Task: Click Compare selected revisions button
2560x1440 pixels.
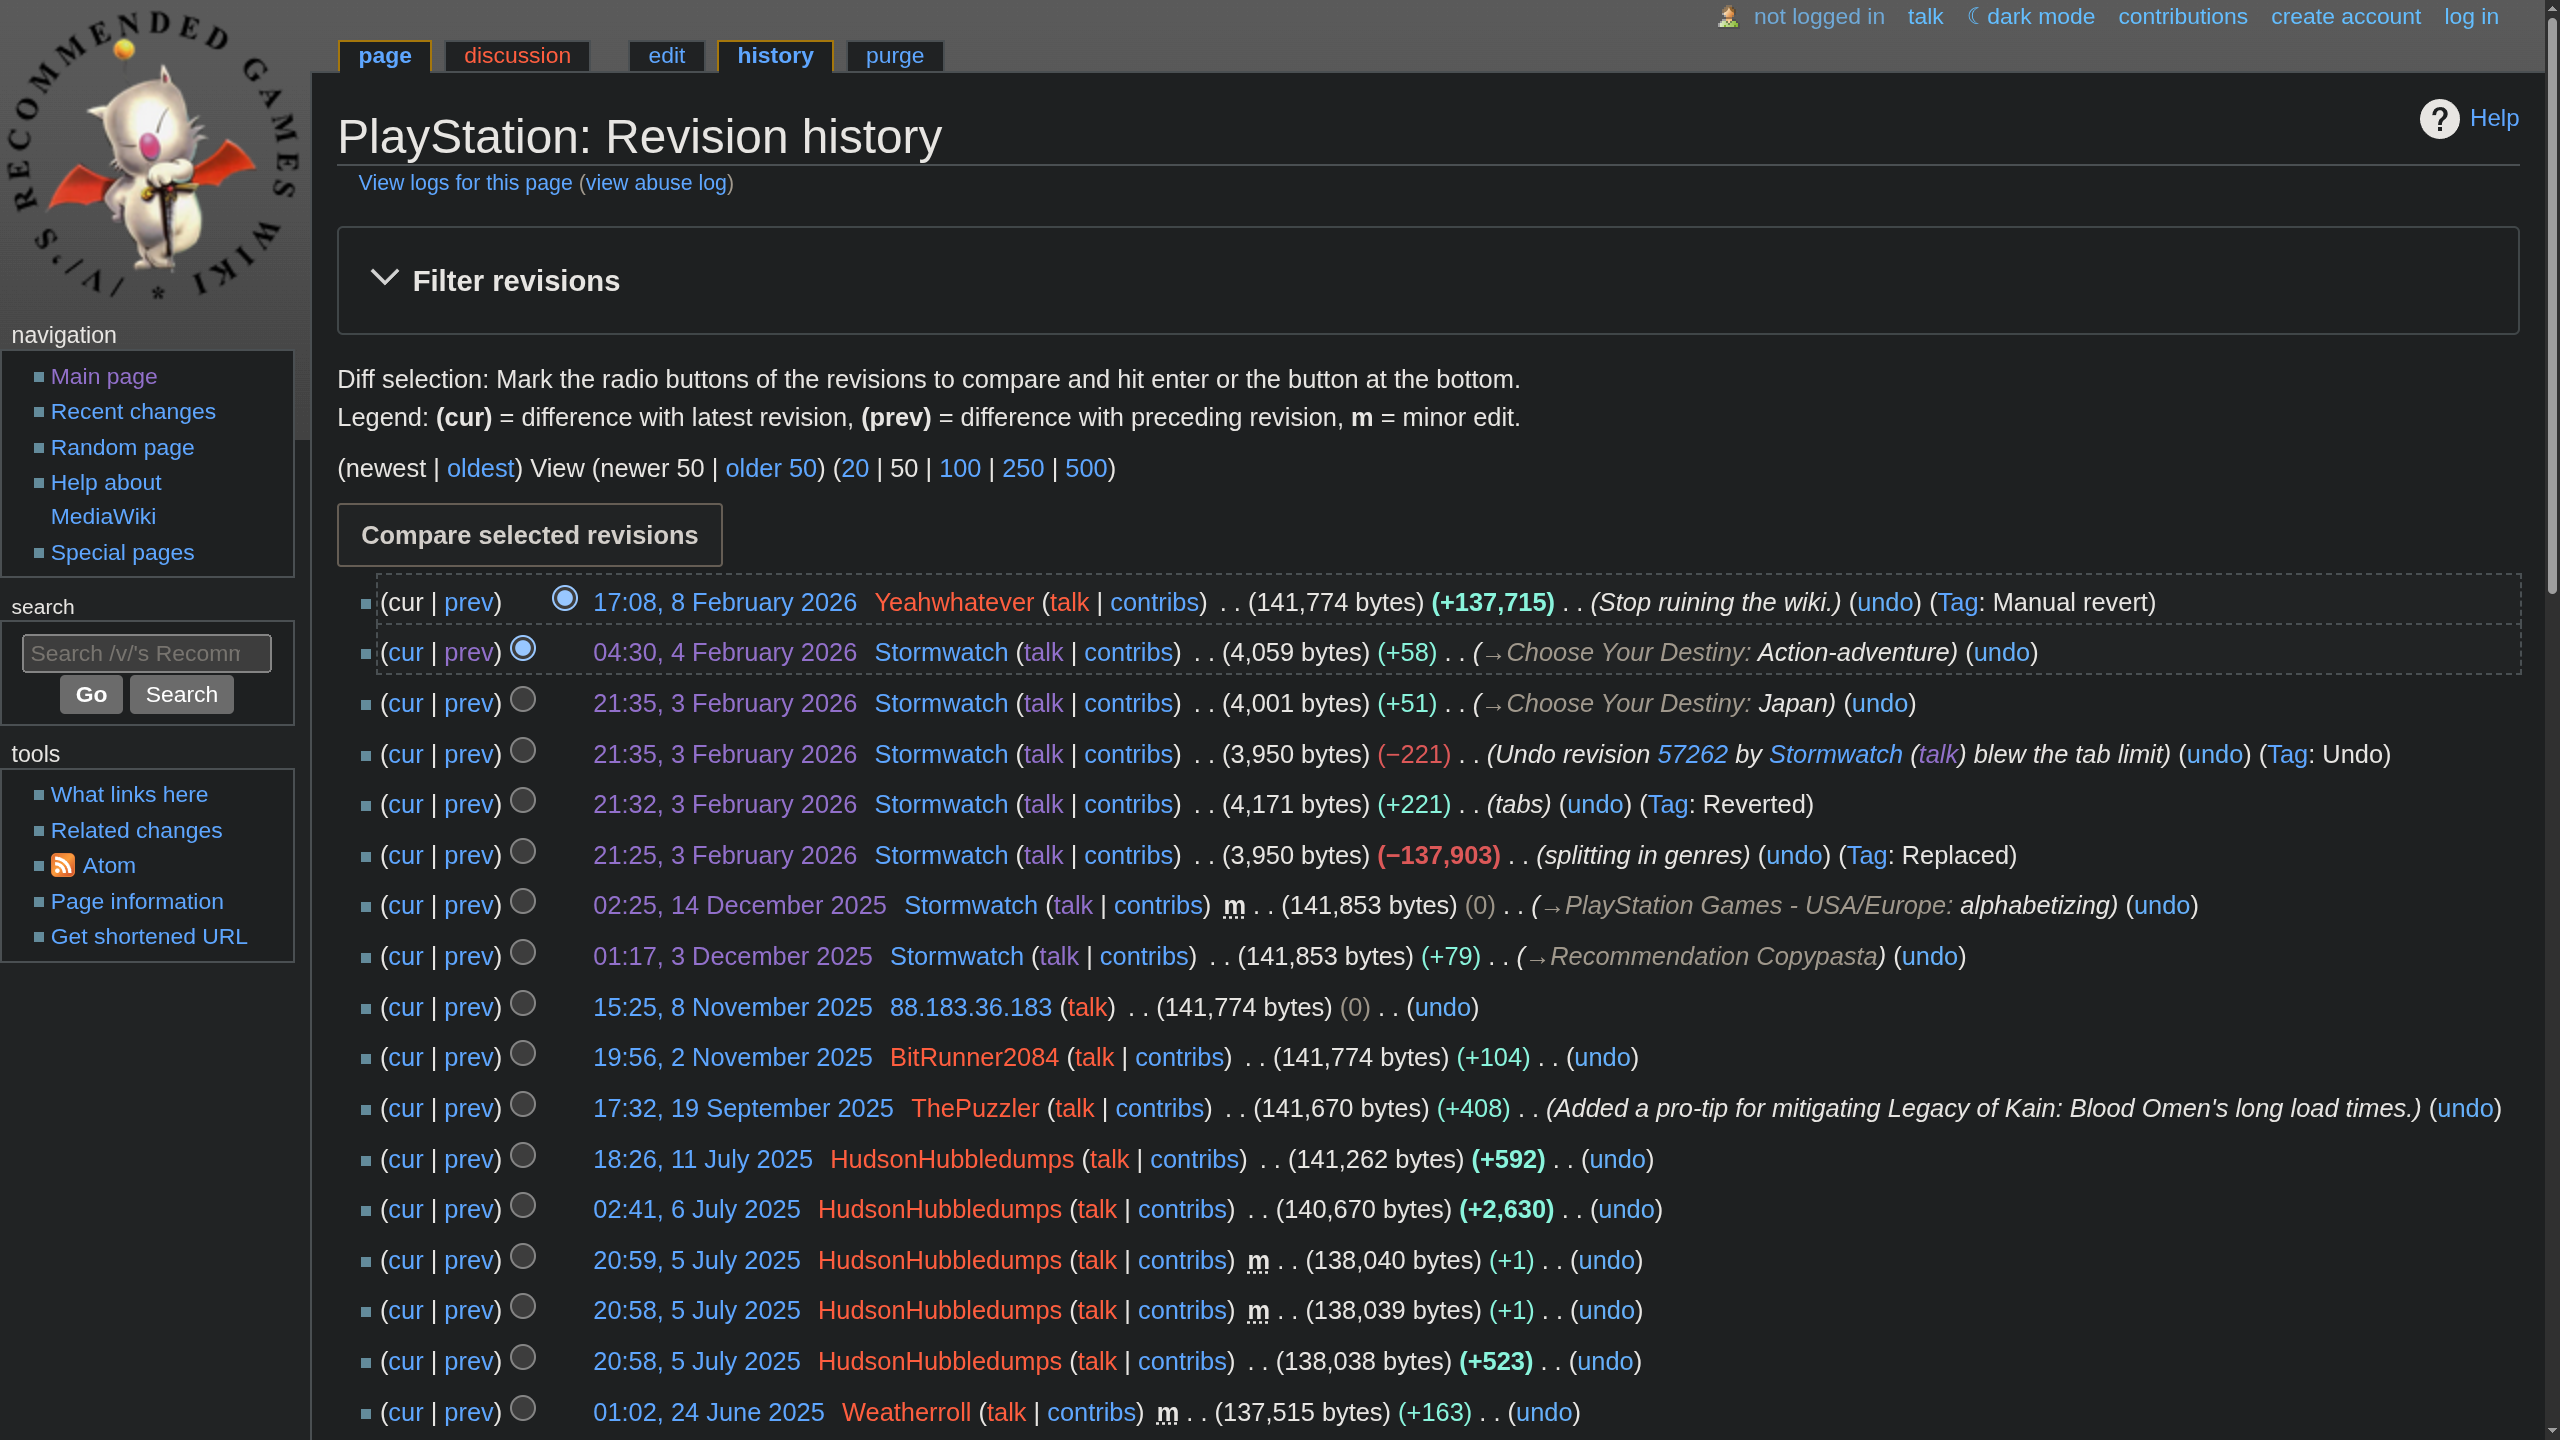Action: [x=529, y=535]
